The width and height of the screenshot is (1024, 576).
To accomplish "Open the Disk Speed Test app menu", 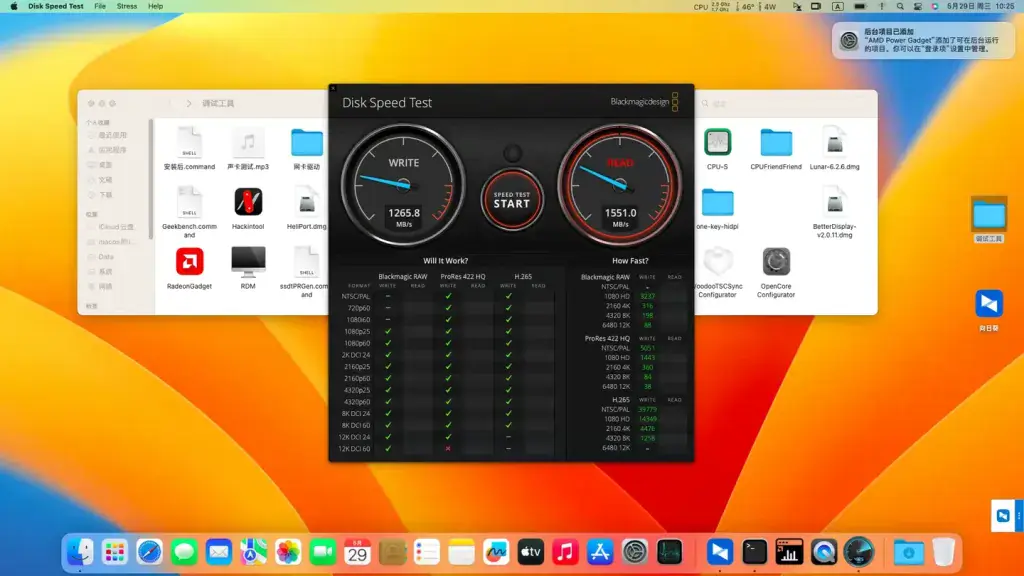I will click(56, 6).
